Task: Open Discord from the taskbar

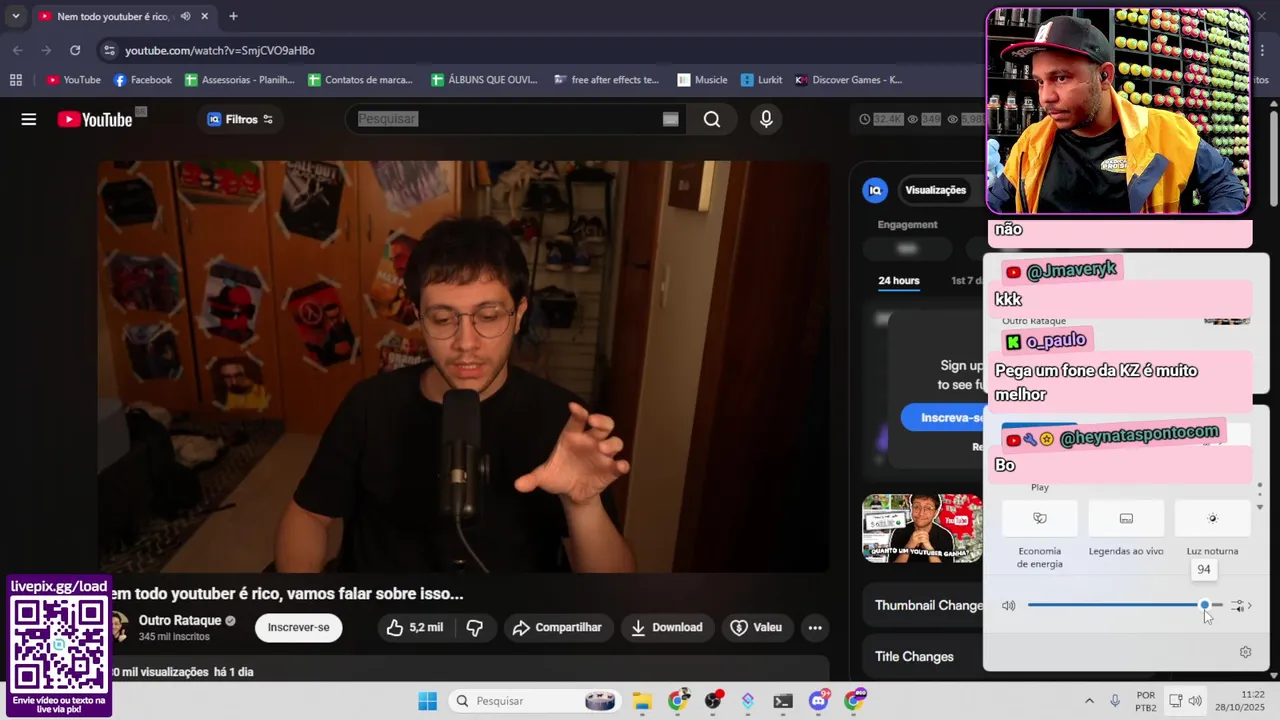Action: click(x=819, y=701)
